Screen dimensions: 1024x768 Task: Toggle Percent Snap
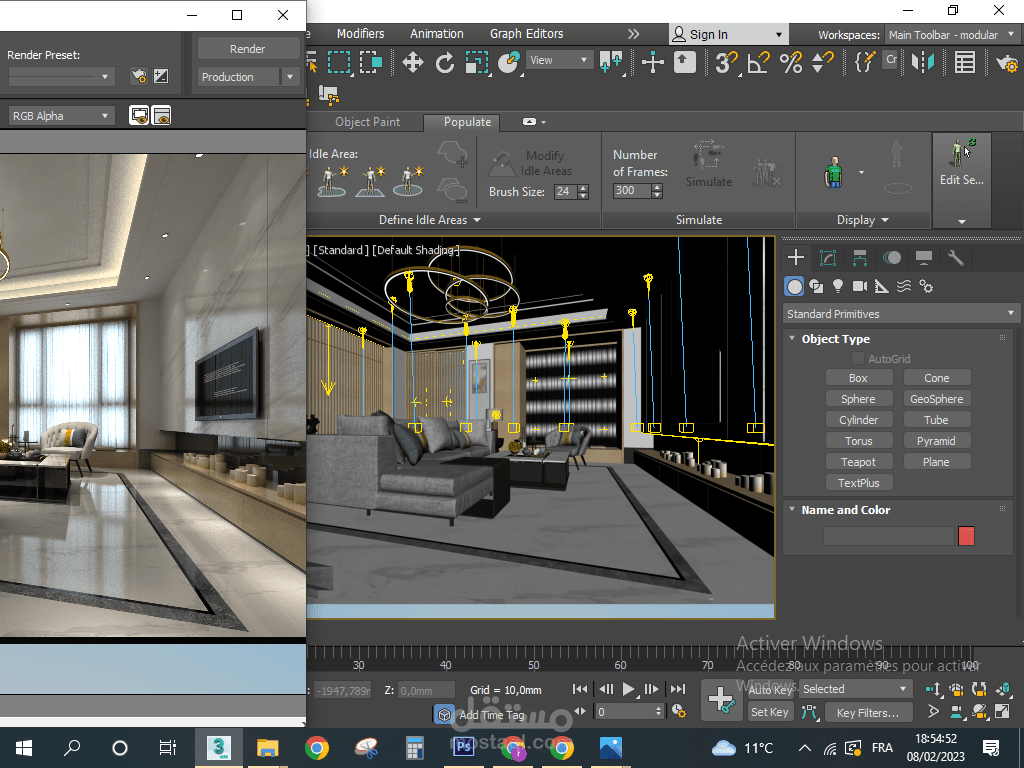coord(790,63)
